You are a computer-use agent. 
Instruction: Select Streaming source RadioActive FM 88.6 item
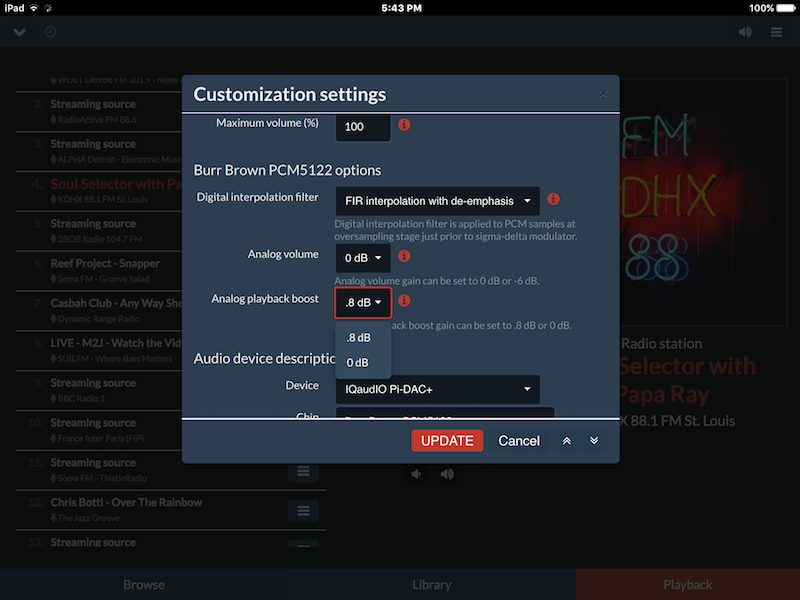click(98, 111)
